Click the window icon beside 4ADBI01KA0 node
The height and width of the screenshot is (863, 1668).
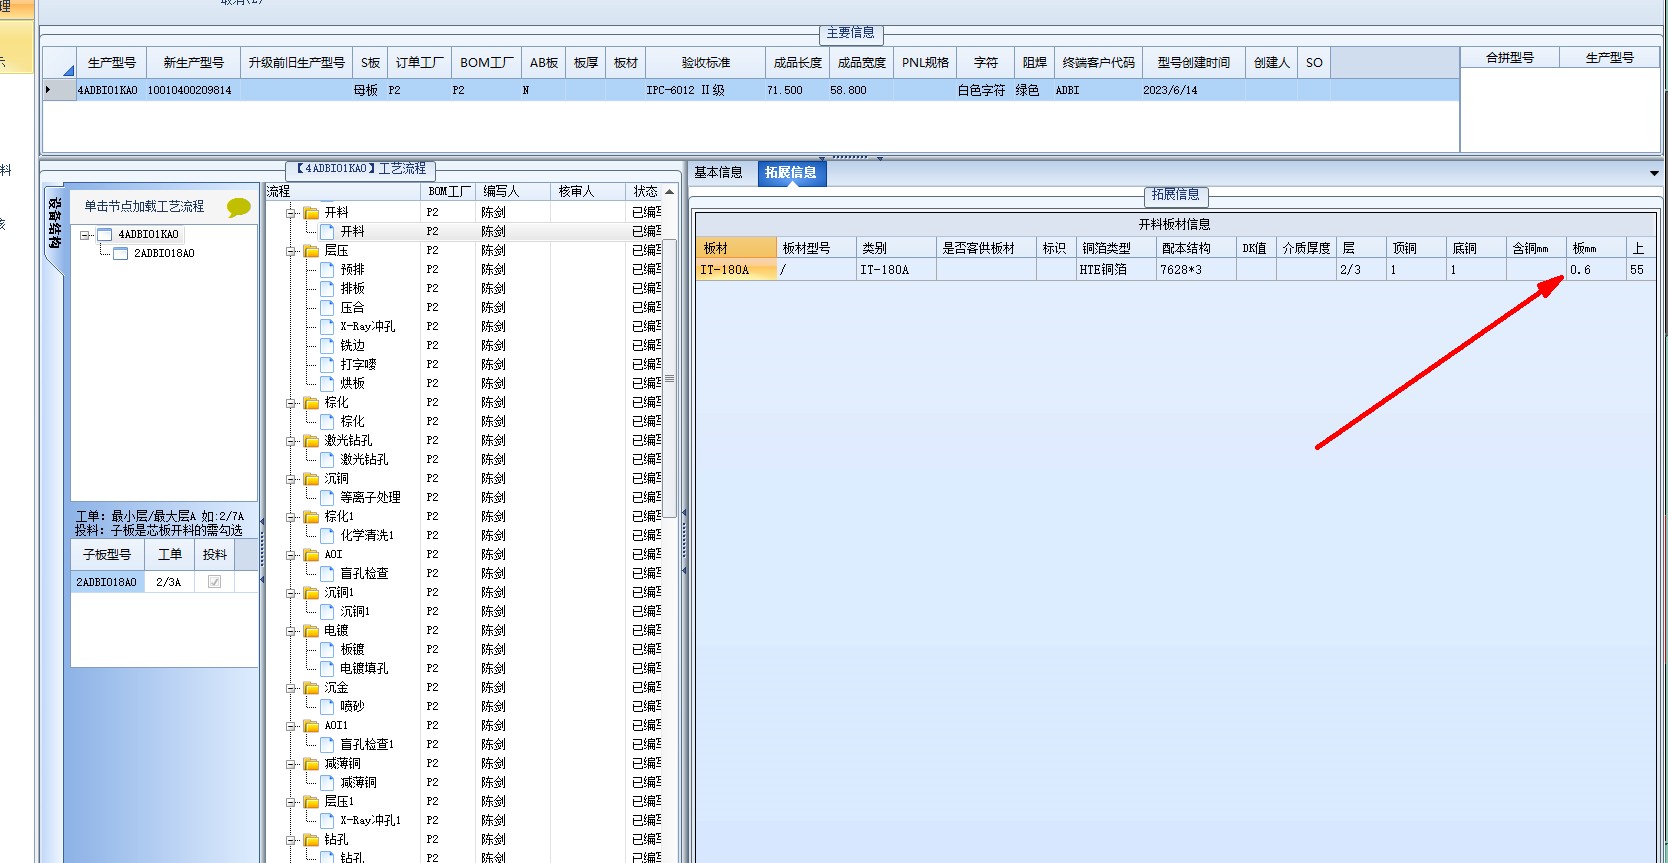[x=105, y=235]
